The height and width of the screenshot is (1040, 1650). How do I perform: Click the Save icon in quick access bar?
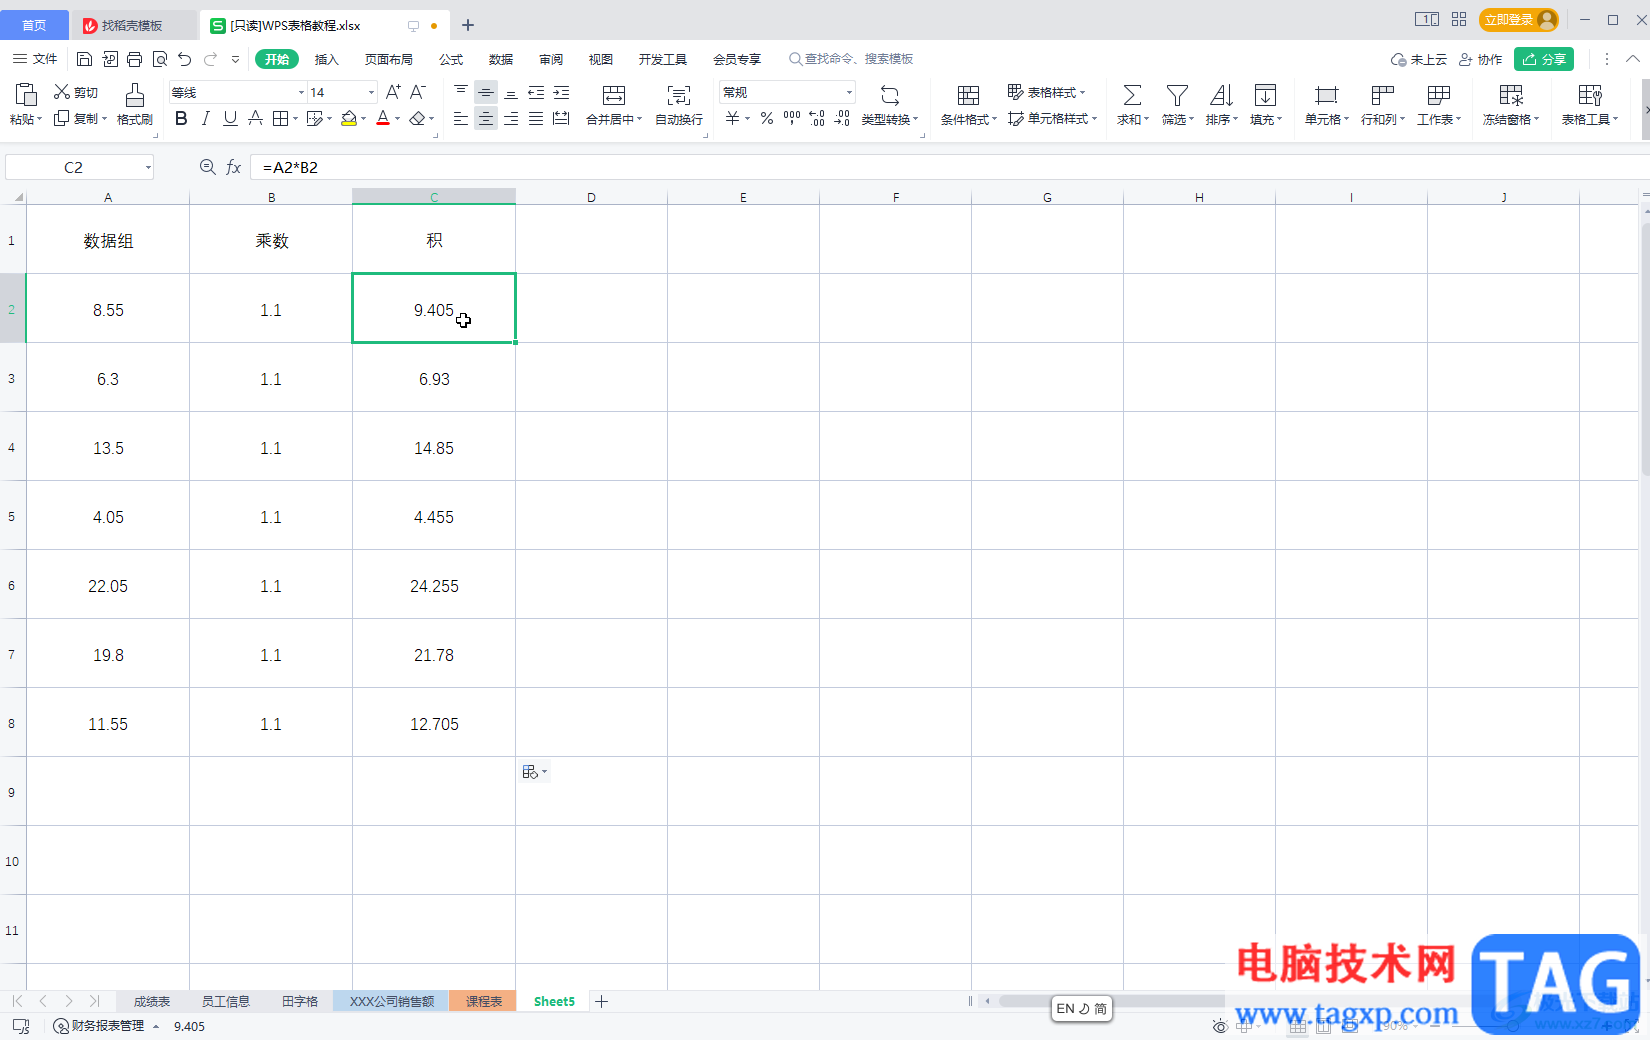click(85, 59)
